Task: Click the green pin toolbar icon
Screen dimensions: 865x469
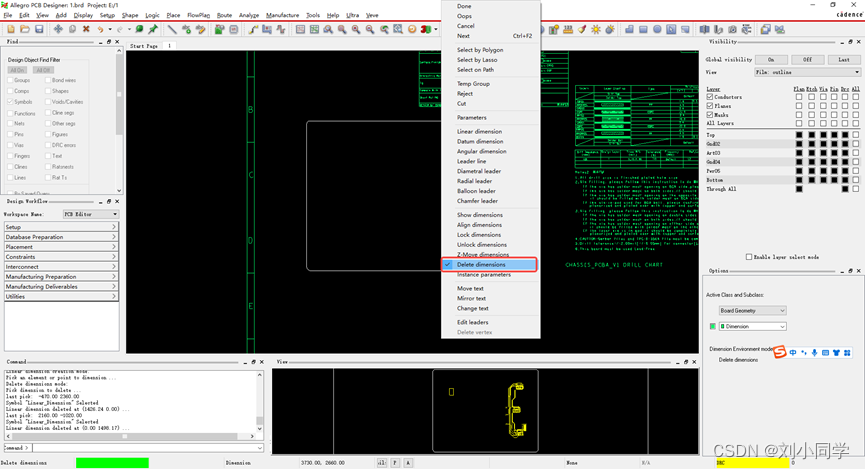Action: [x=153, y=29]
